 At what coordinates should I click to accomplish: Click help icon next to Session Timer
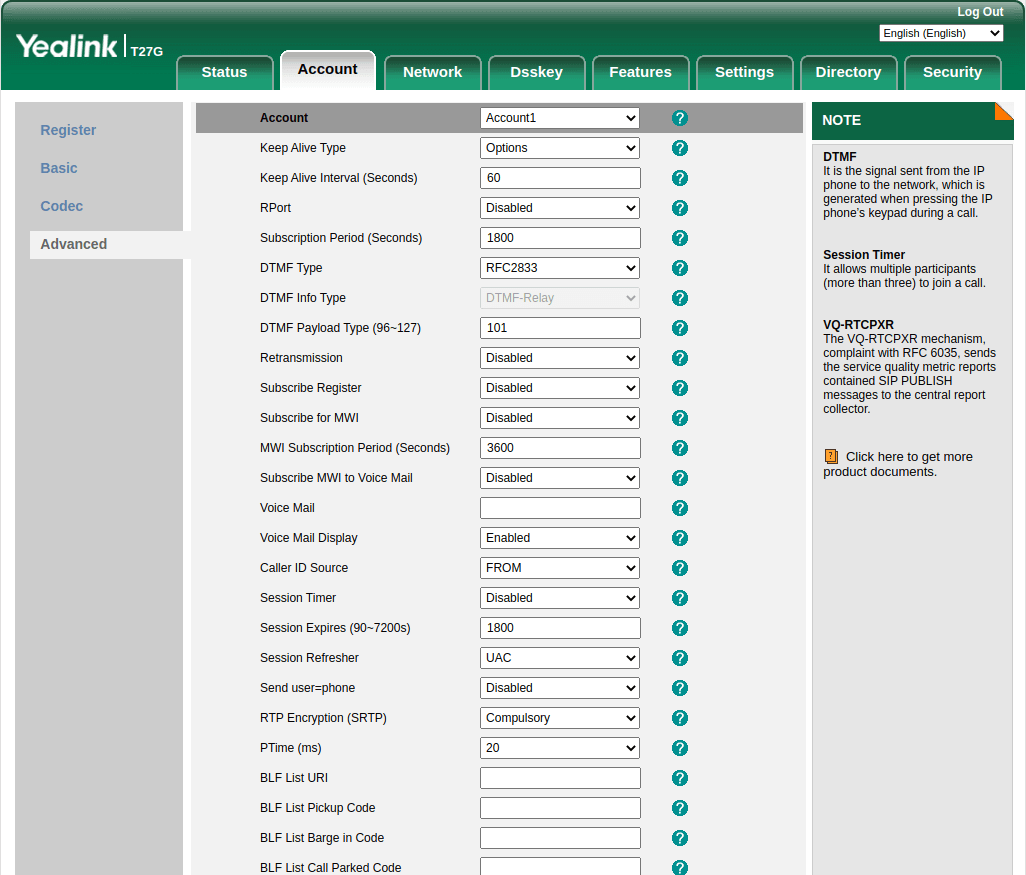680,598
